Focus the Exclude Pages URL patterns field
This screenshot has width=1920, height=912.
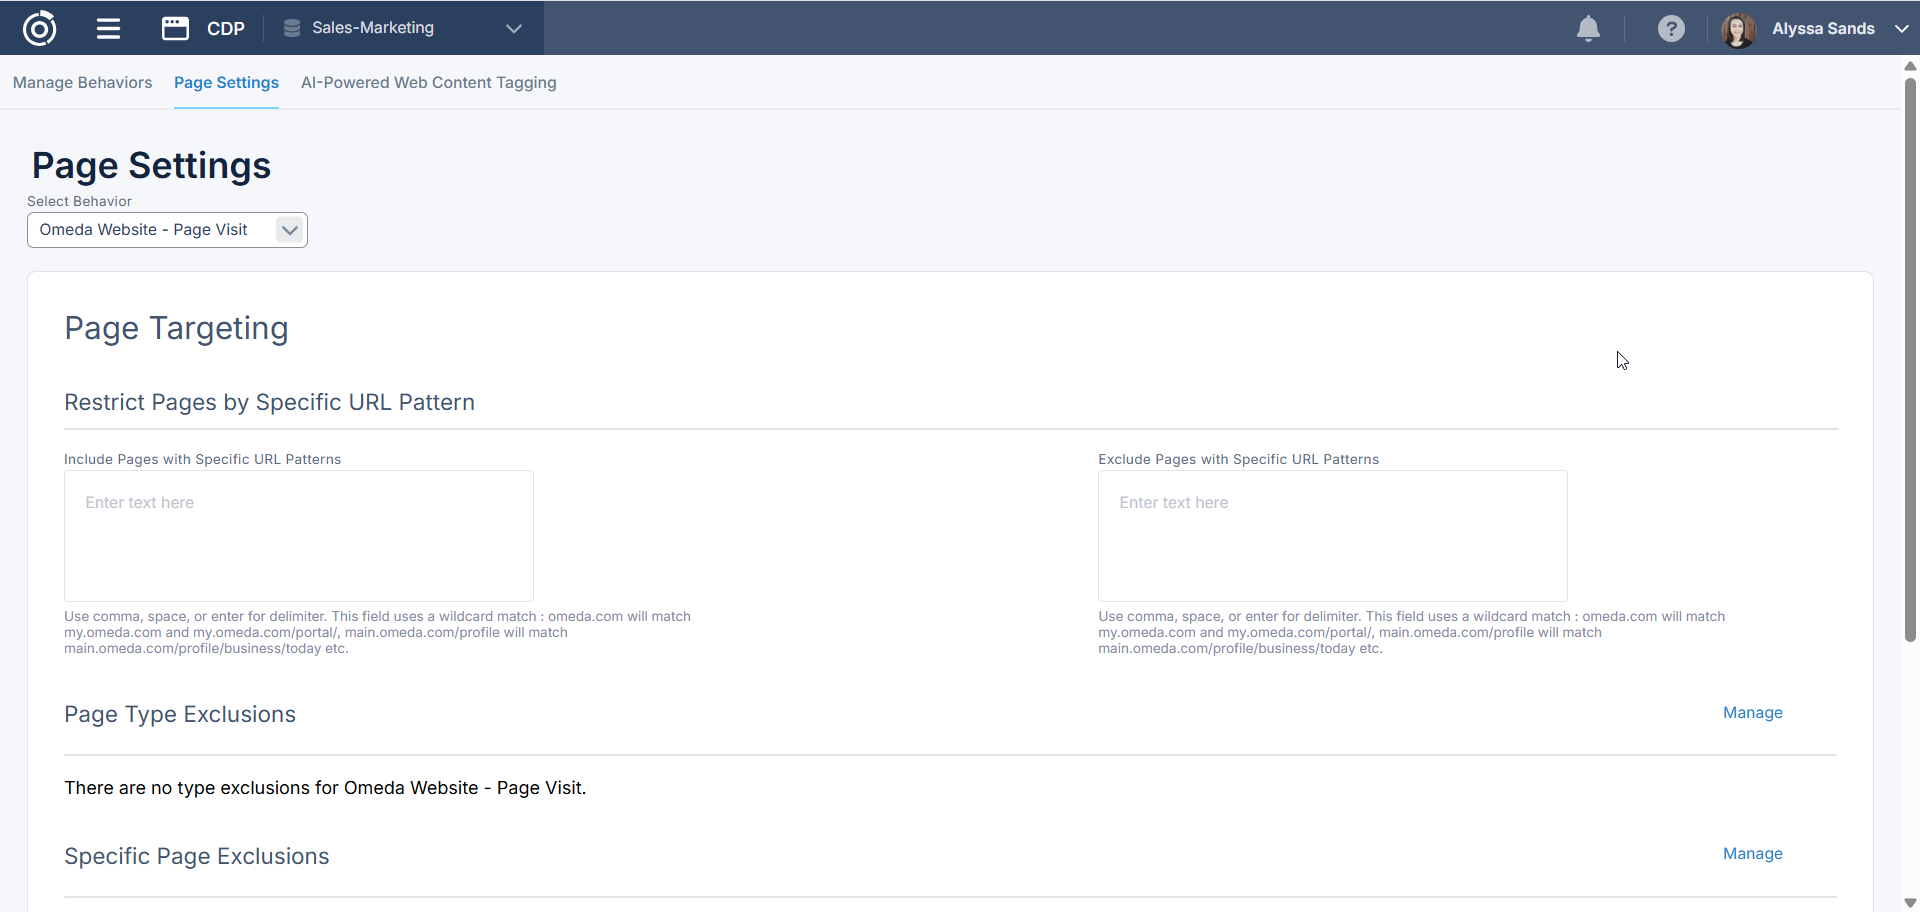[1332, 536]
